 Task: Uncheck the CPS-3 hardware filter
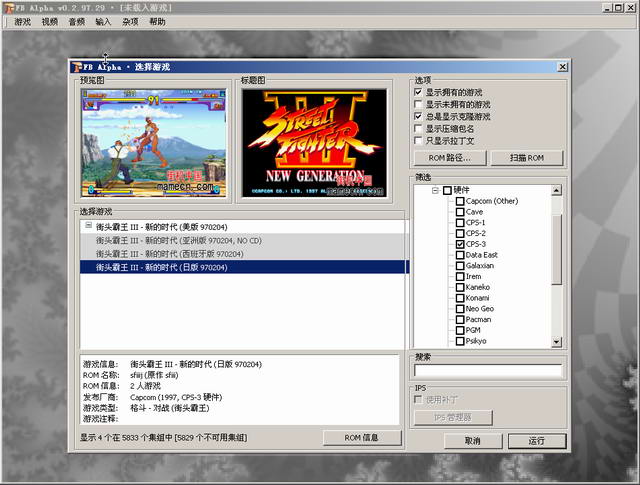pyautogui.click(x=460, y=244)
